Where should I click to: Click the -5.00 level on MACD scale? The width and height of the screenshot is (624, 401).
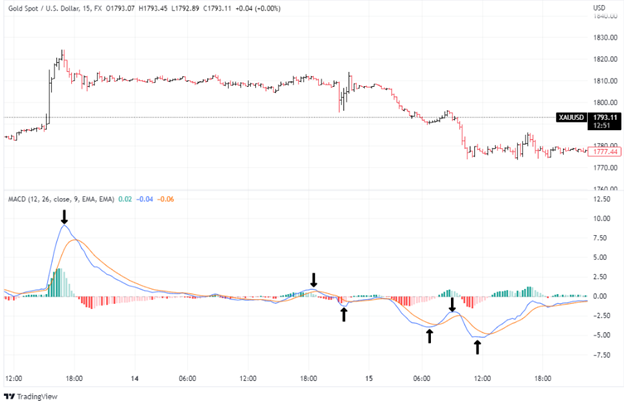[603, 335]
